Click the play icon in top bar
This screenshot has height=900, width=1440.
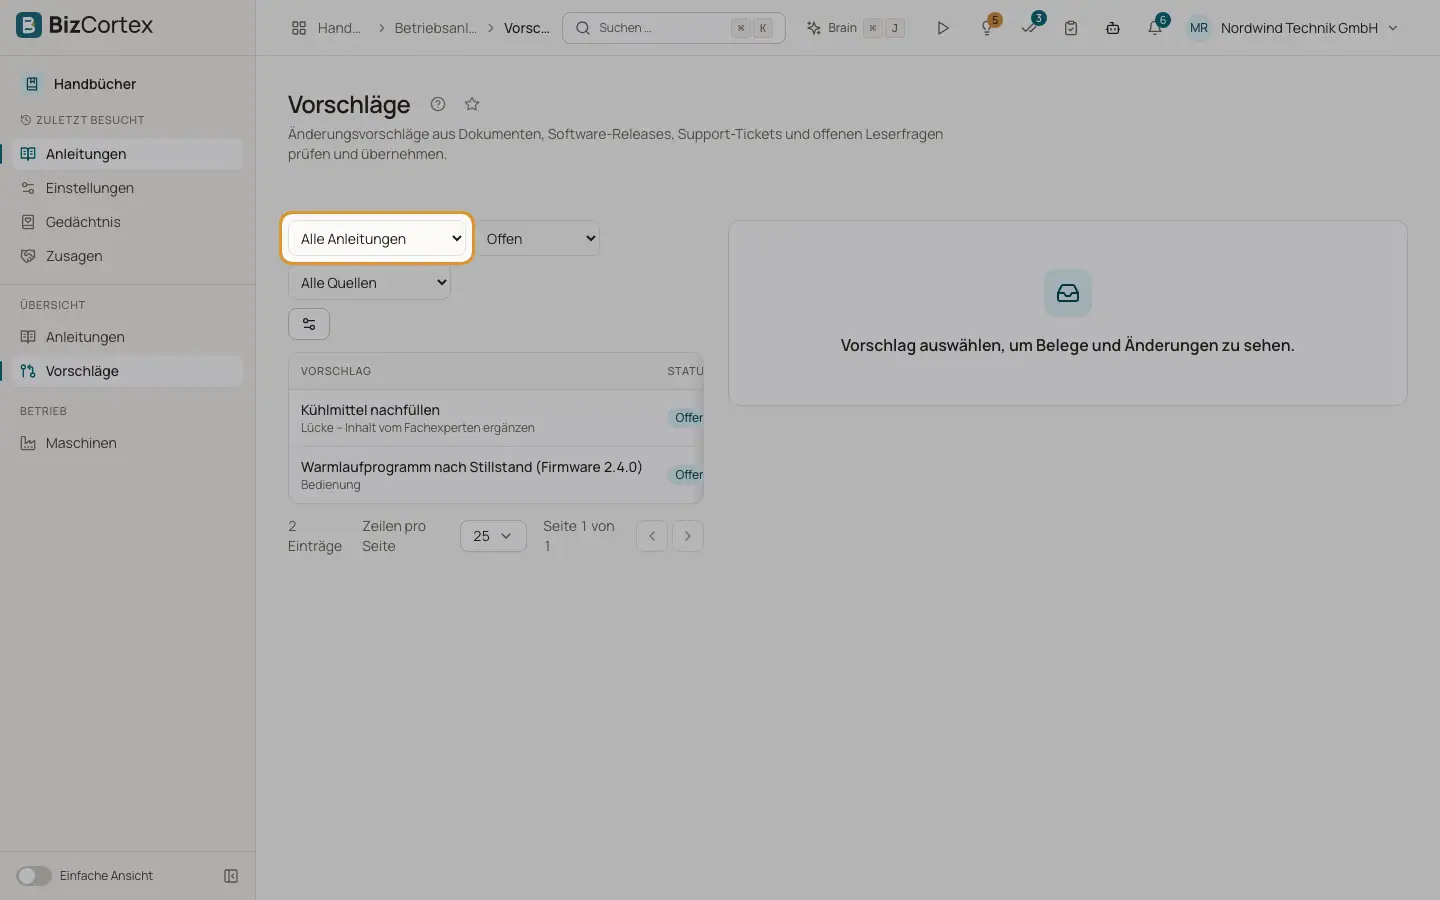click(x=943, y=28)
